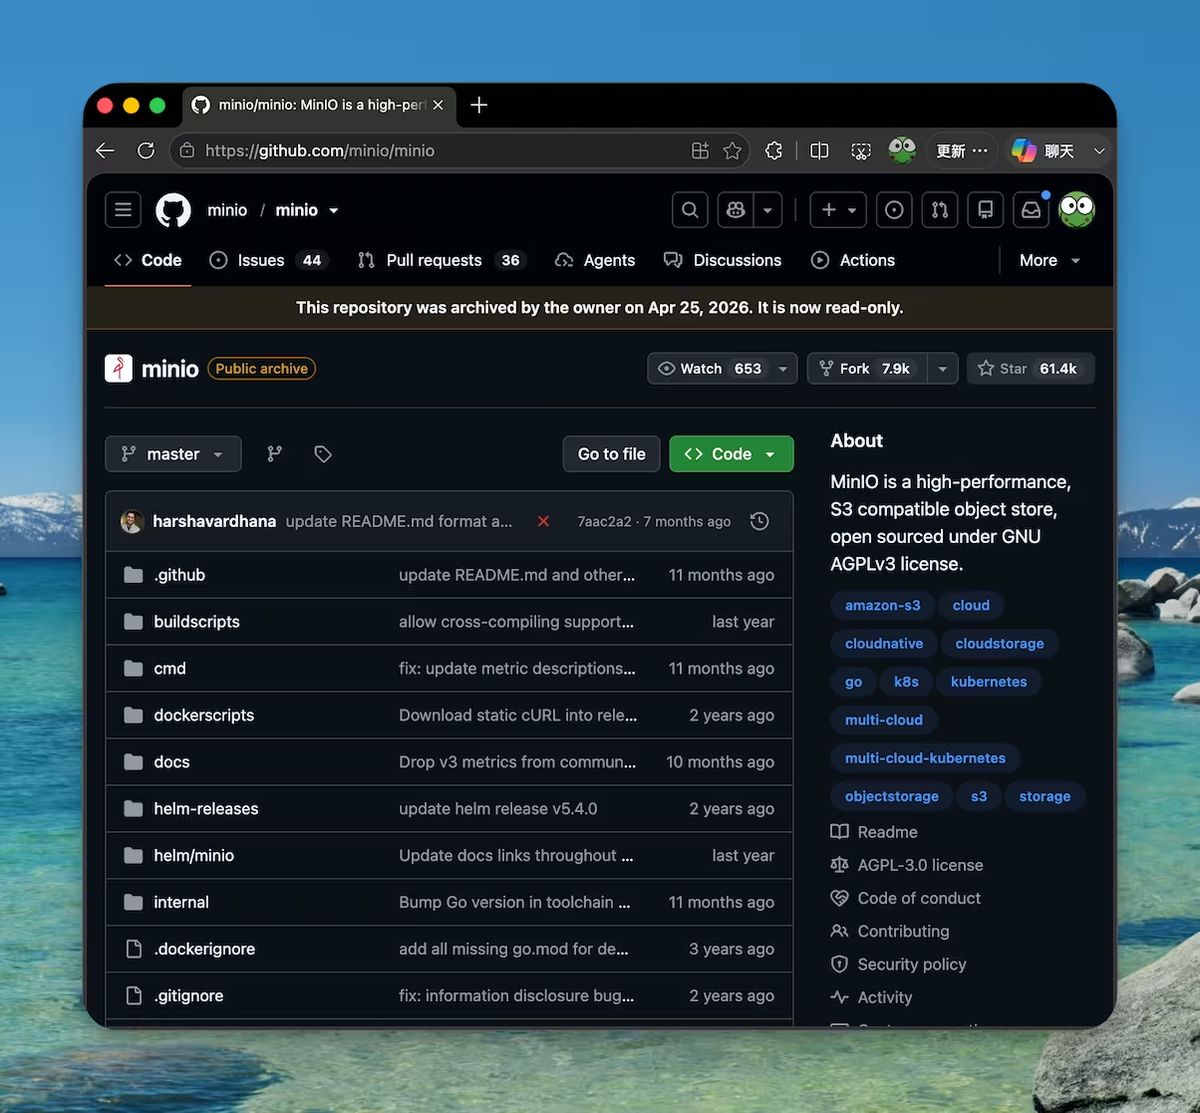Image resolution: width=1200 pixels, height=1113 pixels.
Task: Open harshavardhana author link
Action: click(214, 521)
